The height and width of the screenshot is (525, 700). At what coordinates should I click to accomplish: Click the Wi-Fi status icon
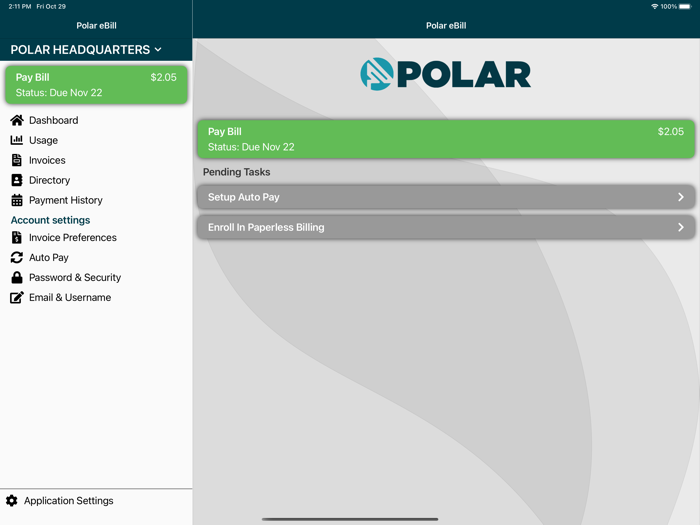point(654,6)
